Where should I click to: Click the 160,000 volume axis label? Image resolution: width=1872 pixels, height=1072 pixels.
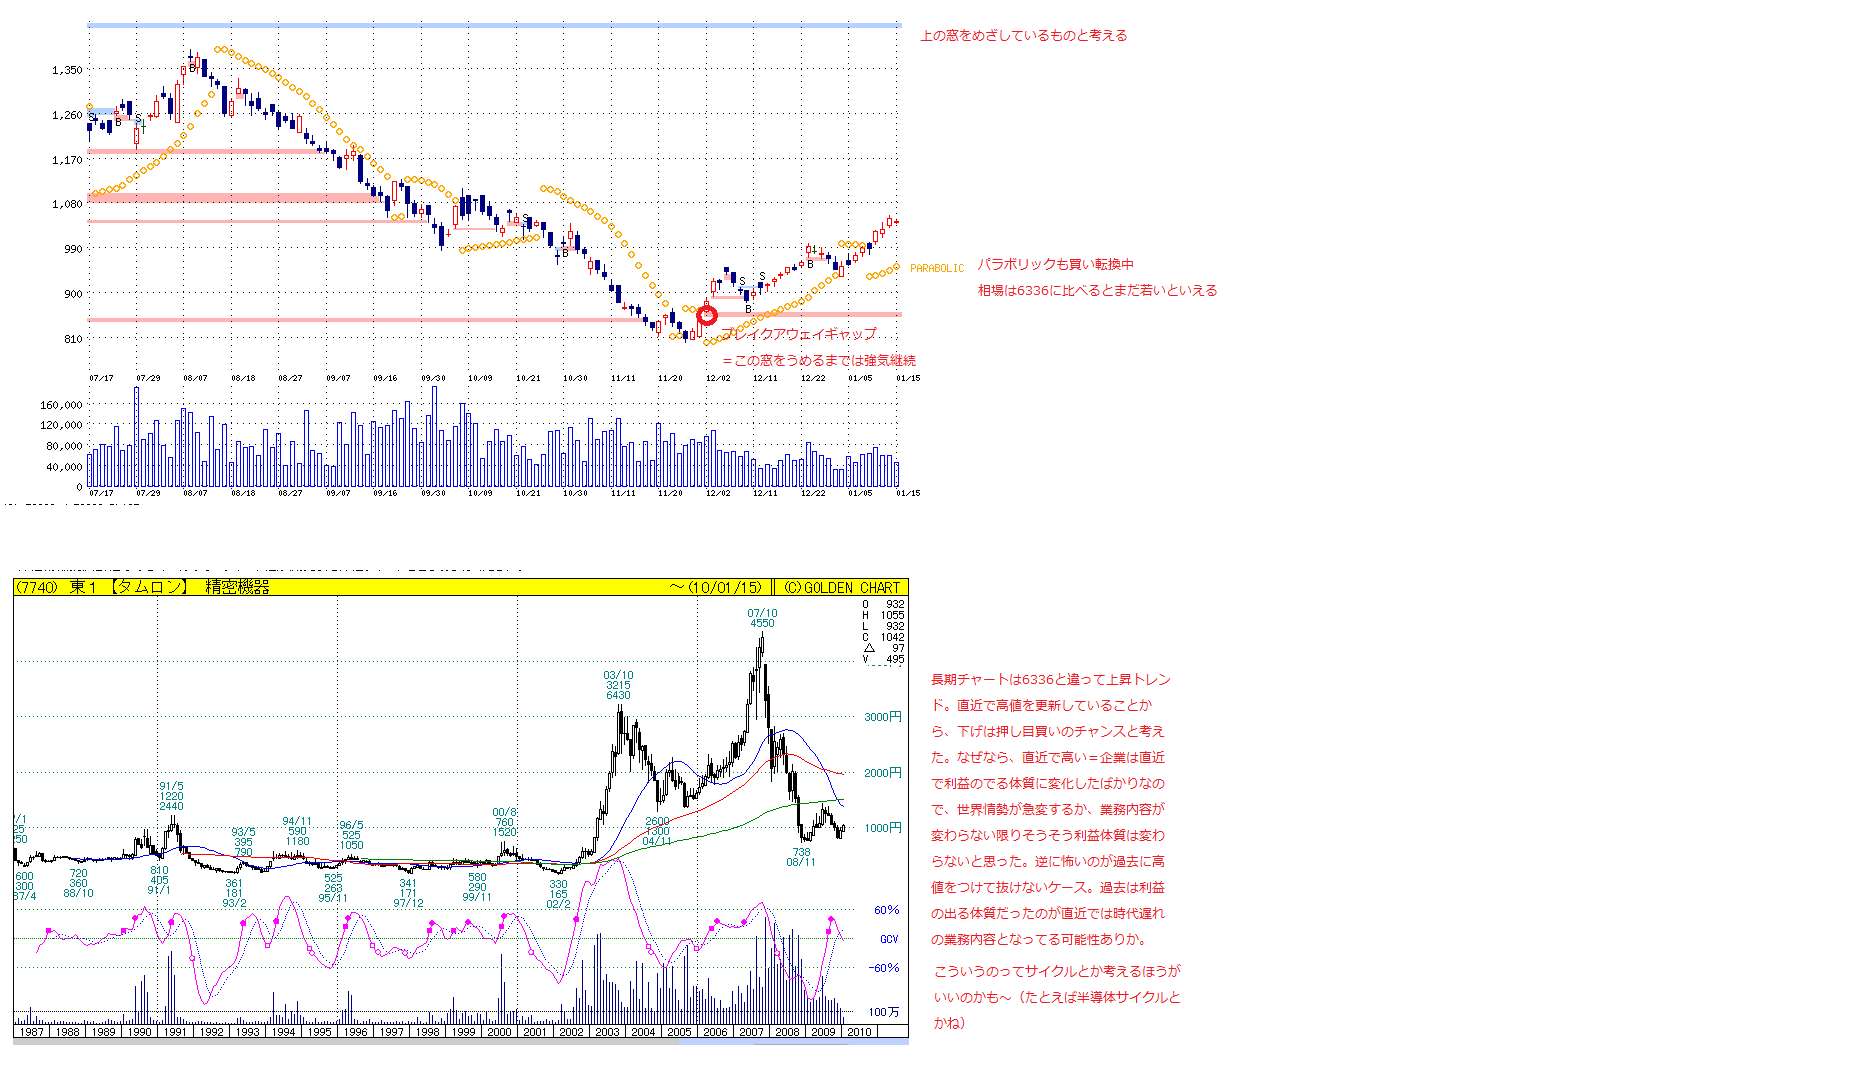[x=61, y=405]
